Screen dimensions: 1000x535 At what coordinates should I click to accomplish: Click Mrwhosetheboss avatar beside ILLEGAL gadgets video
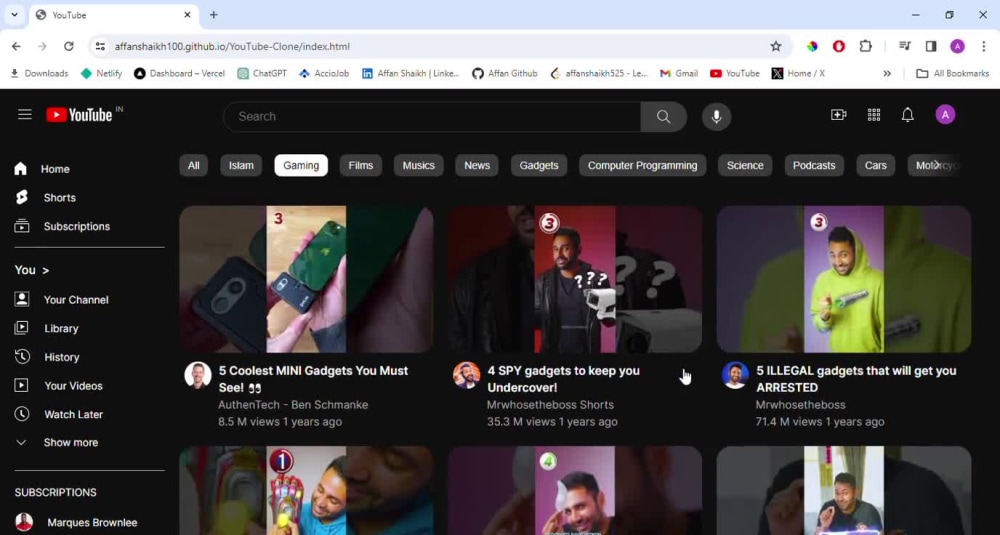point(735,375)
